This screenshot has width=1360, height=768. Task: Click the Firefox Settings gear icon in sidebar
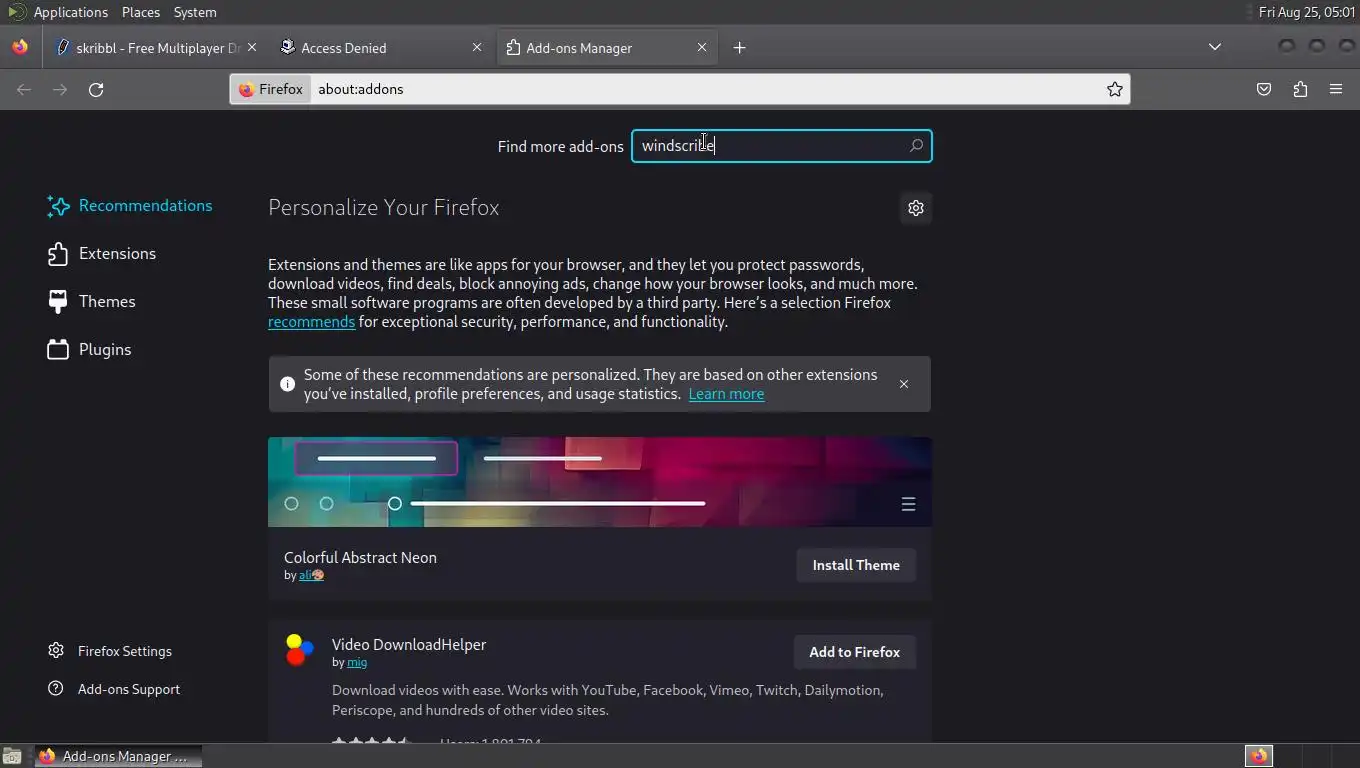click(x=56, y=651)
